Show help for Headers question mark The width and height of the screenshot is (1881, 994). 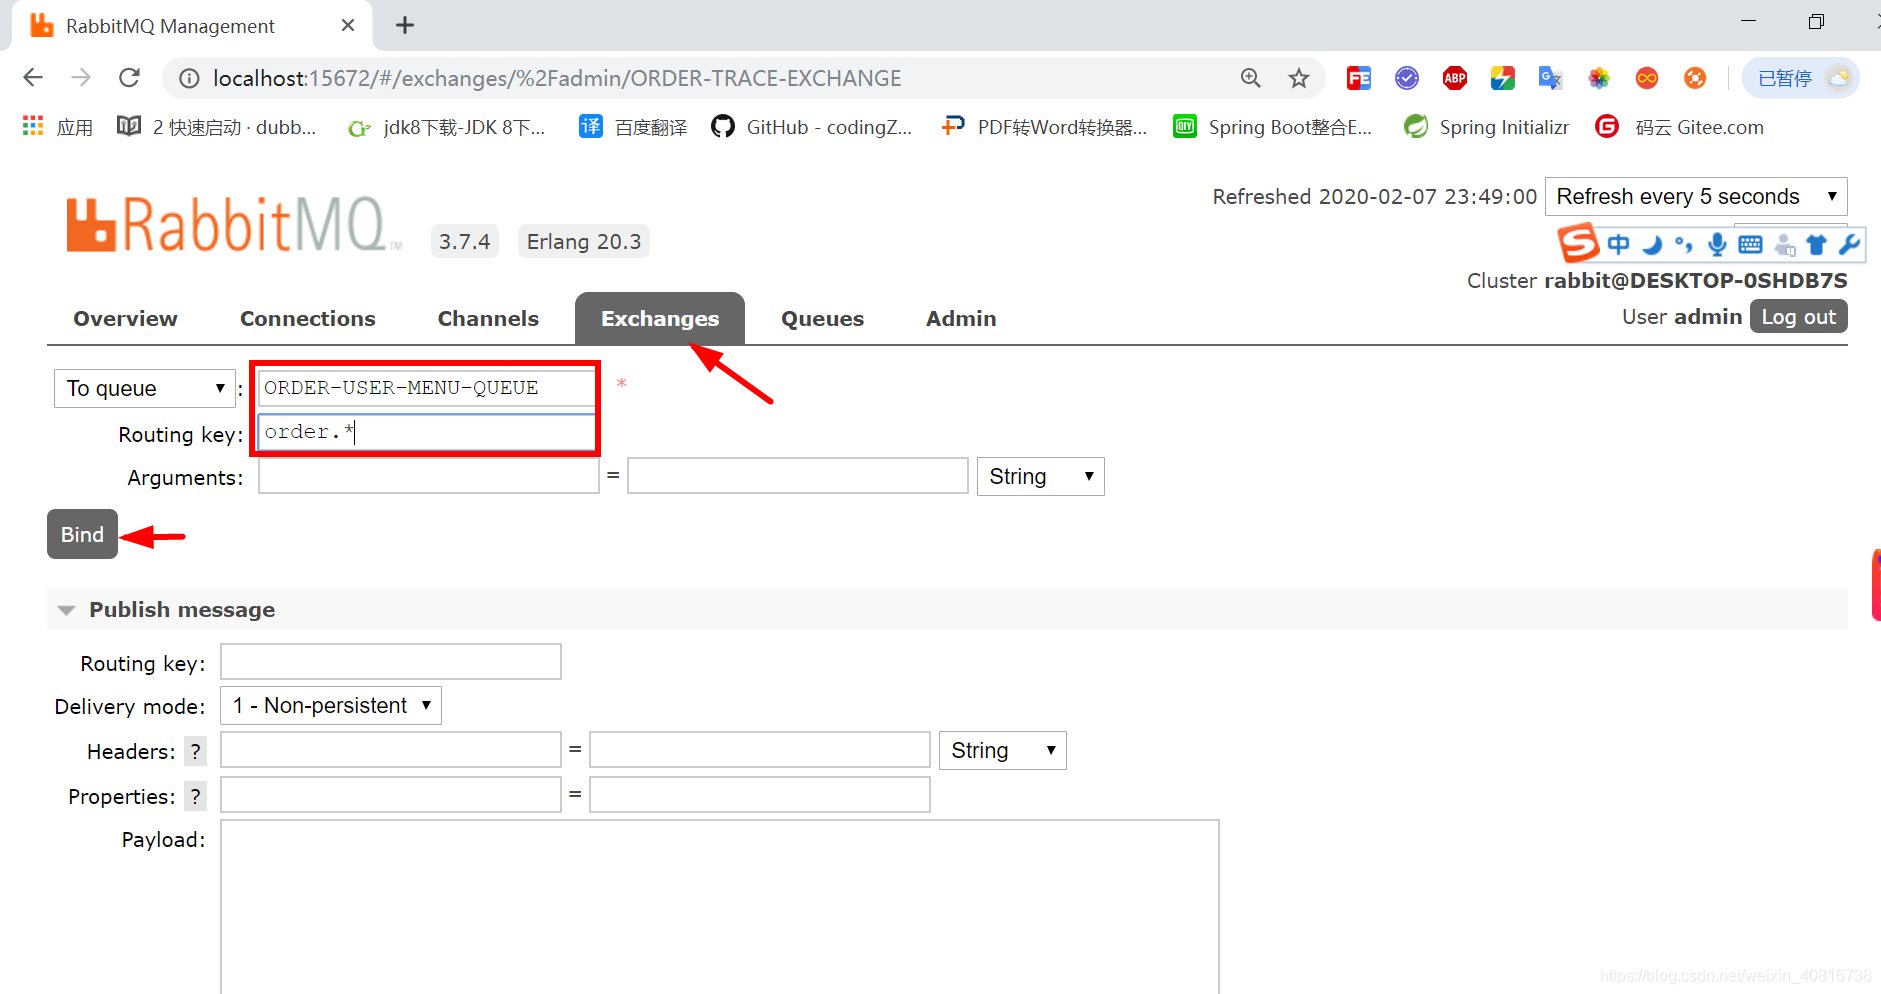[x=195, y=751]
